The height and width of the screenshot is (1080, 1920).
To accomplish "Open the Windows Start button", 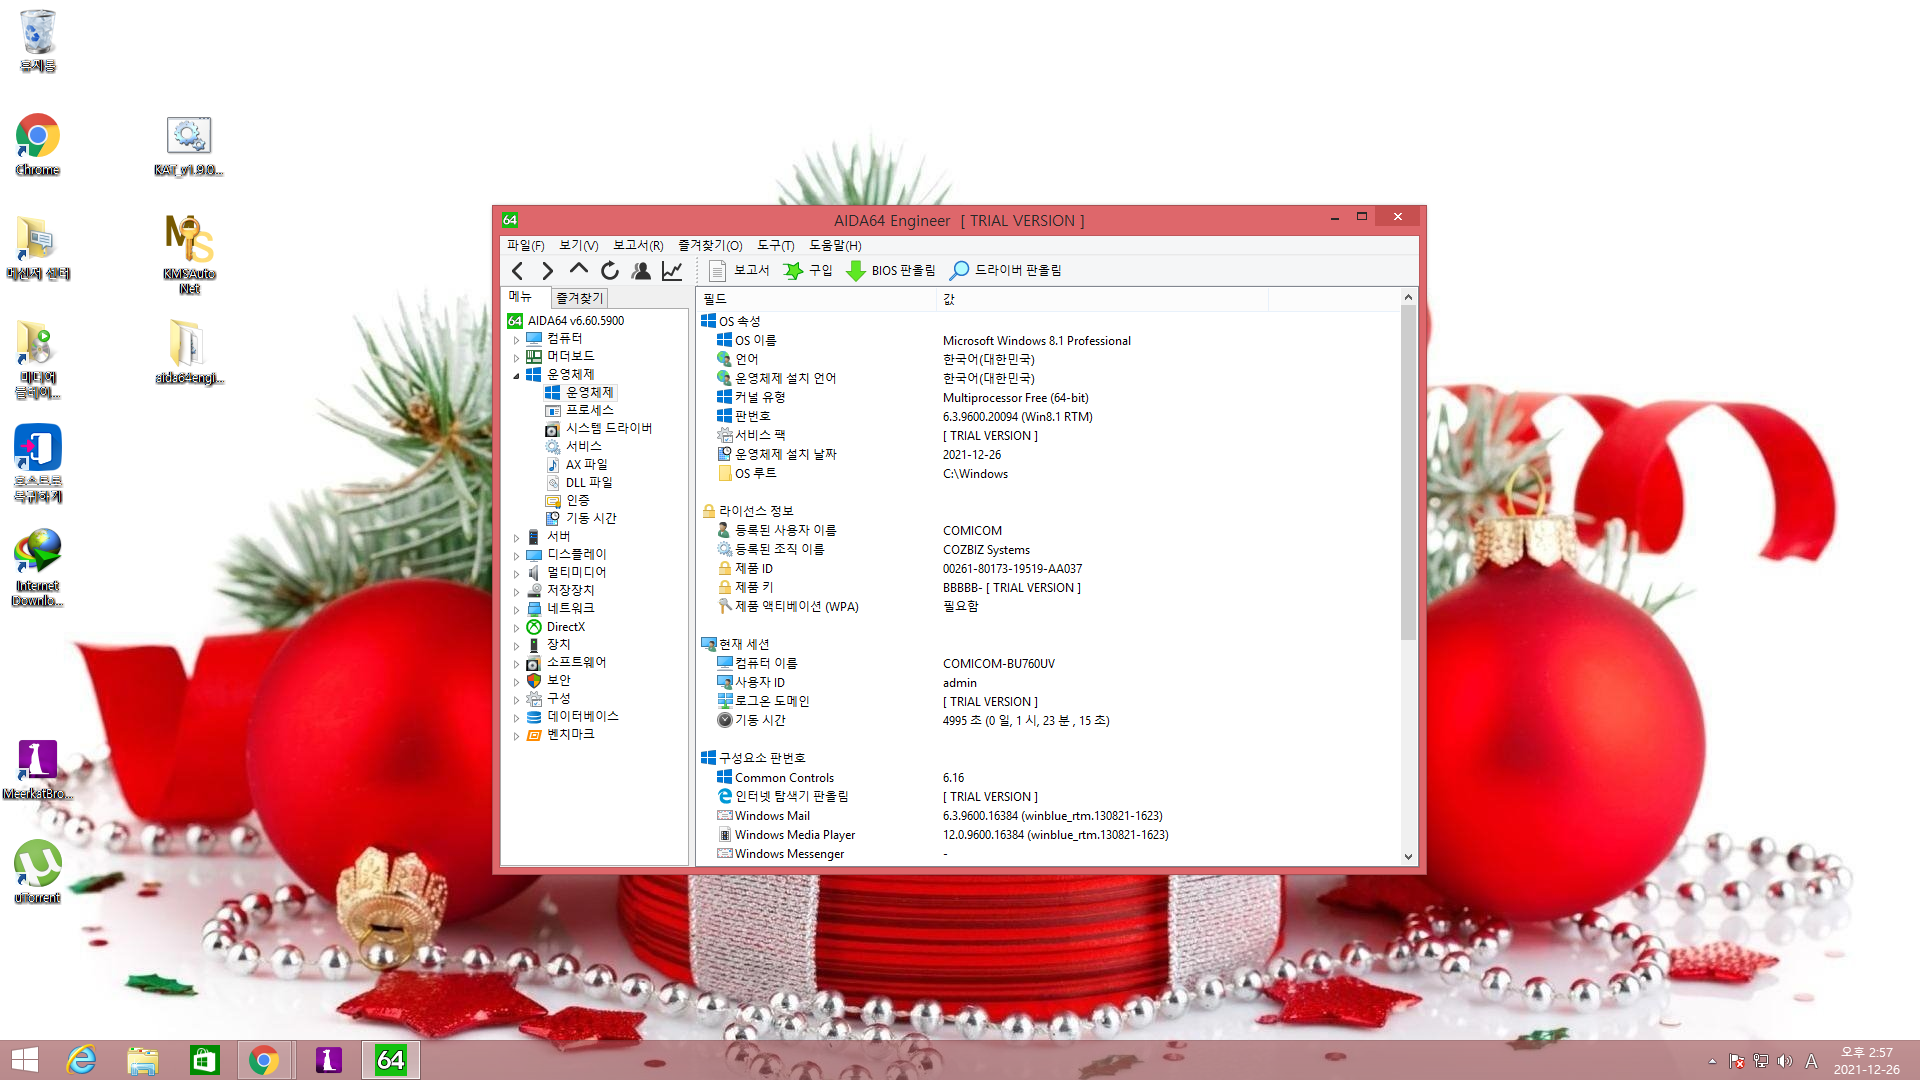I will pos(24,1060).
